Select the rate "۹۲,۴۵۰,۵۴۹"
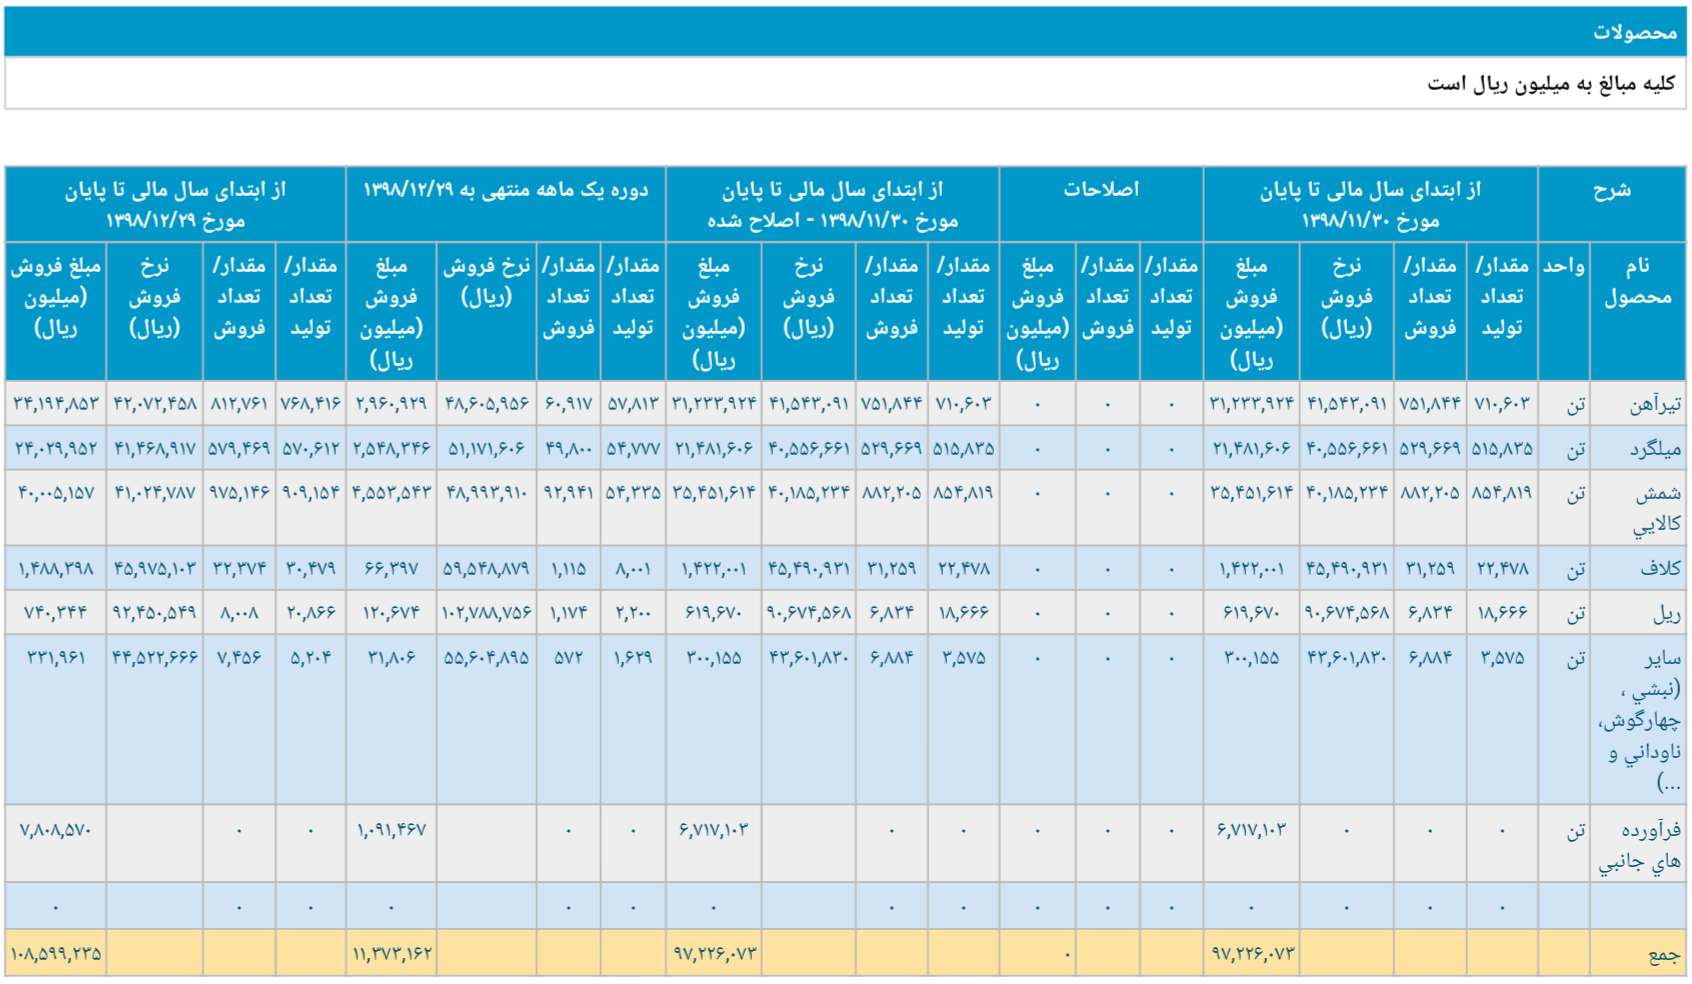This screenshot has height=984, width=1692. [155, 612]
